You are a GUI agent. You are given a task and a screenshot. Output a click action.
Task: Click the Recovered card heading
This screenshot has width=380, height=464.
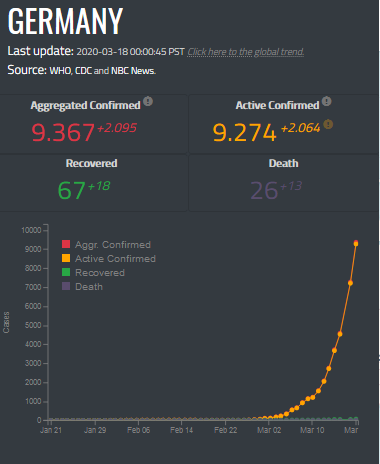coord(91,163)
